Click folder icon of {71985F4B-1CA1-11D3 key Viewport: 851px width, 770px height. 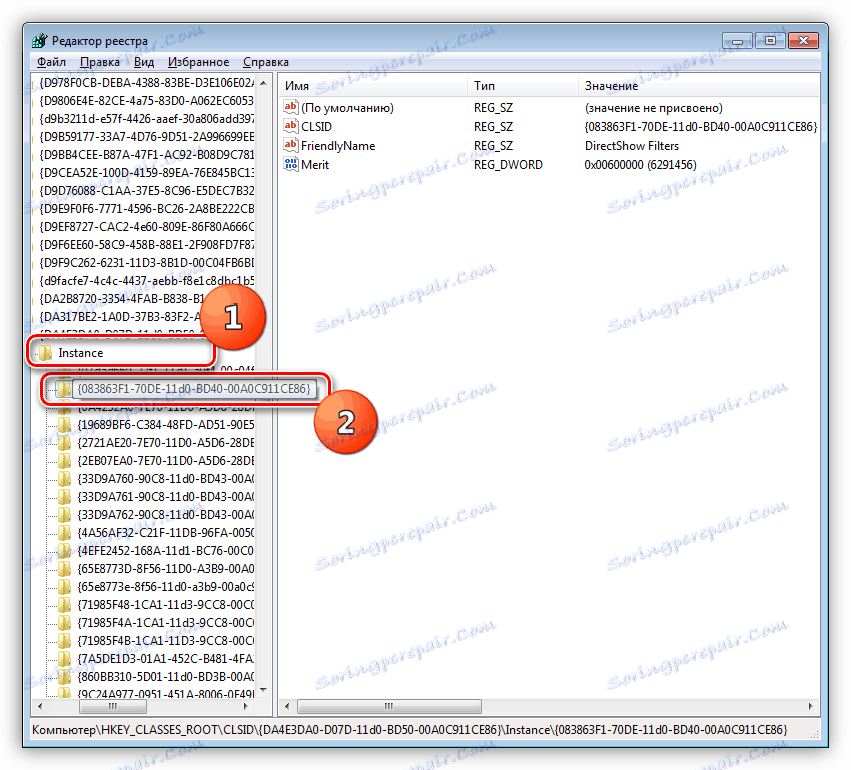click(x=64, y=640)
